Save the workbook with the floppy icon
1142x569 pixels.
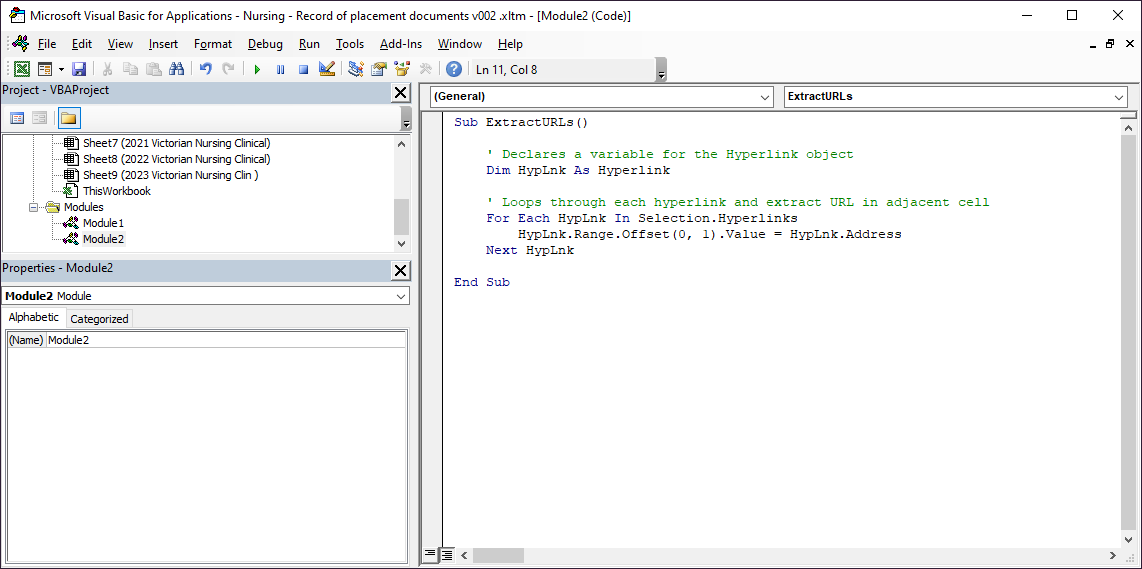click(x=79, y=69)
